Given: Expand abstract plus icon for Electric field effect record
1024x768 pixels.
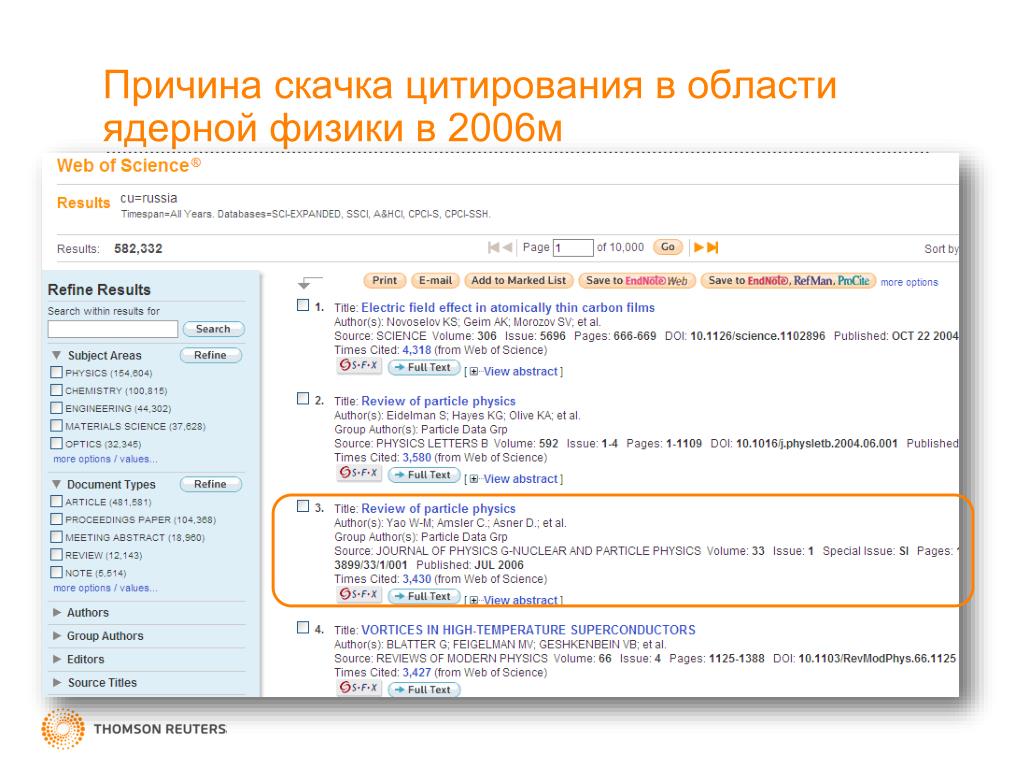Looking at the screenshot, I should tap(474, 372).
